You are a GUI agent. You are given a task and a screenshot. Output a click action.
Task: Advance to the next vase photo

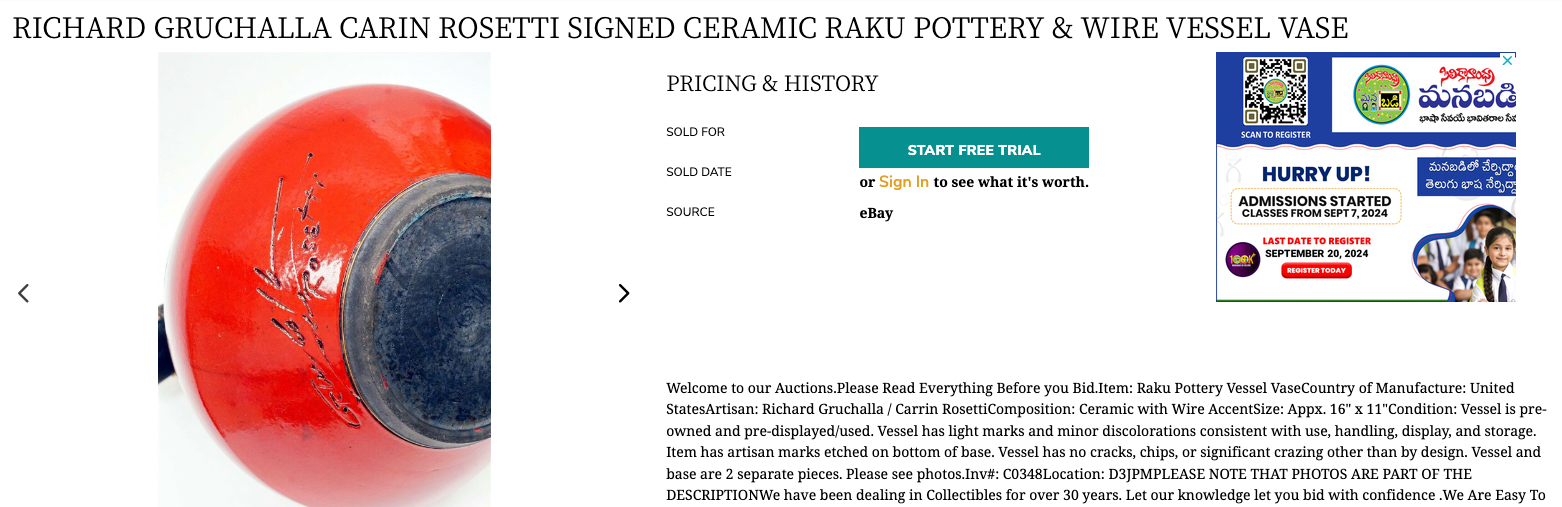pos(624,293)
